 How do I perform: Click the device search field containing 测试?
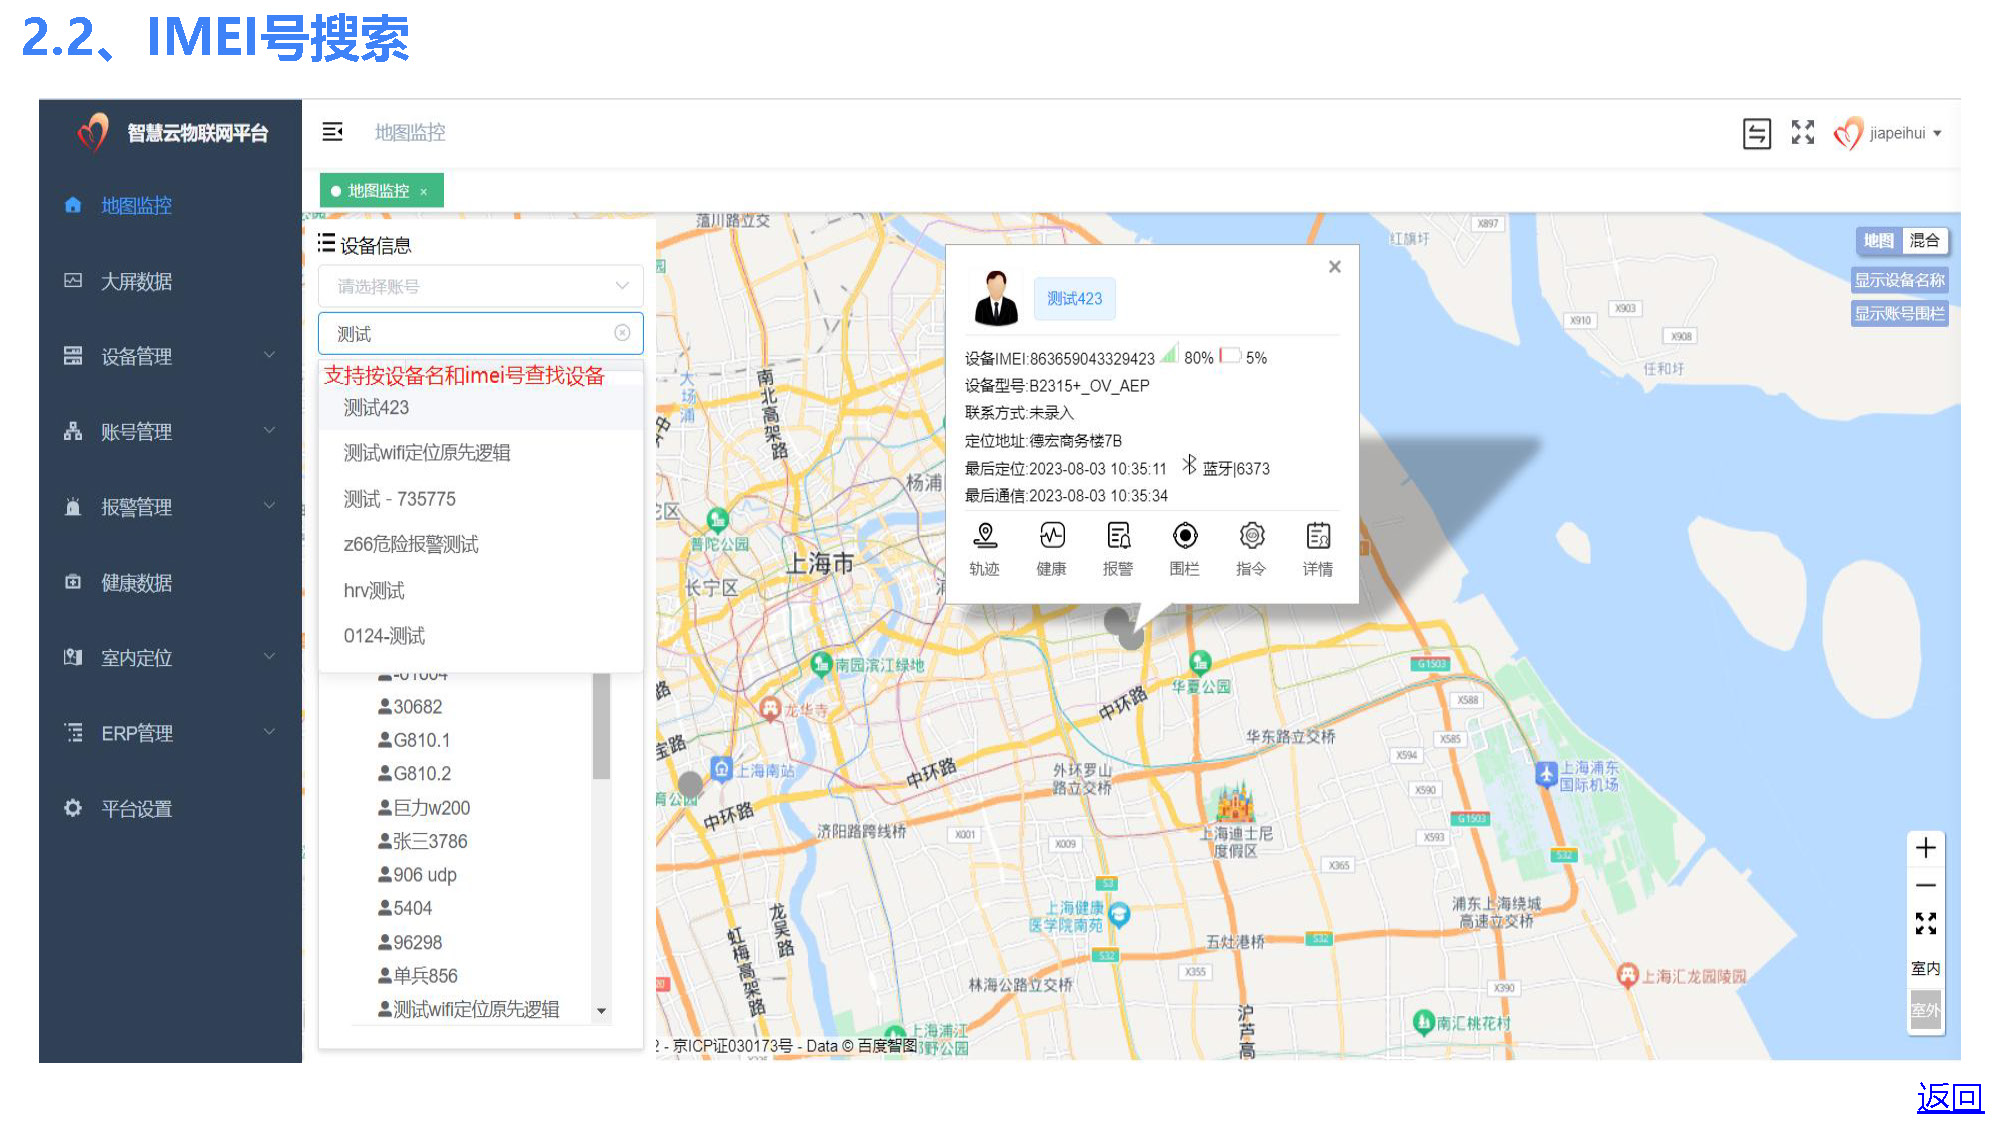480,333
